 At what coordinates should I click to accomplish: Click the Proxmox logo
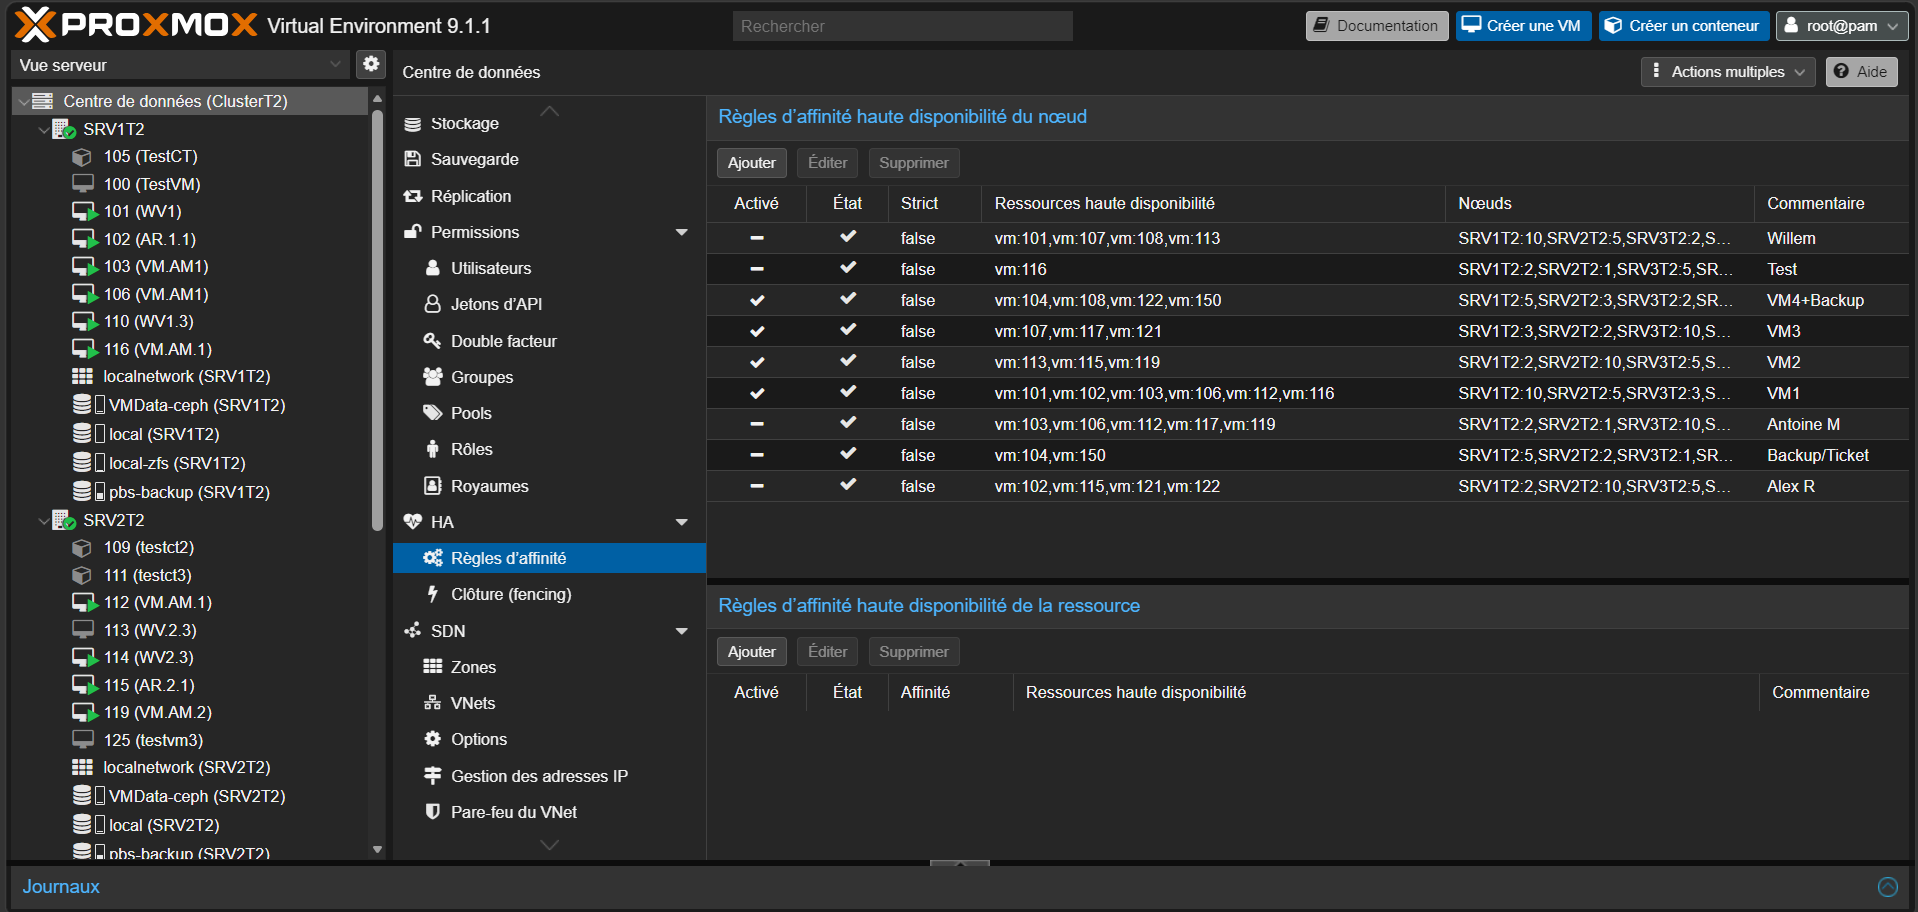coord(137,25)
